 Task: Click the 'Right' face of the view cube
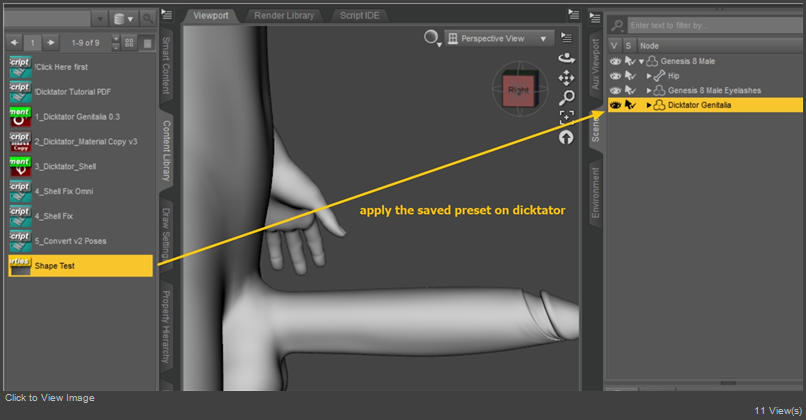[x=518, y=90]
